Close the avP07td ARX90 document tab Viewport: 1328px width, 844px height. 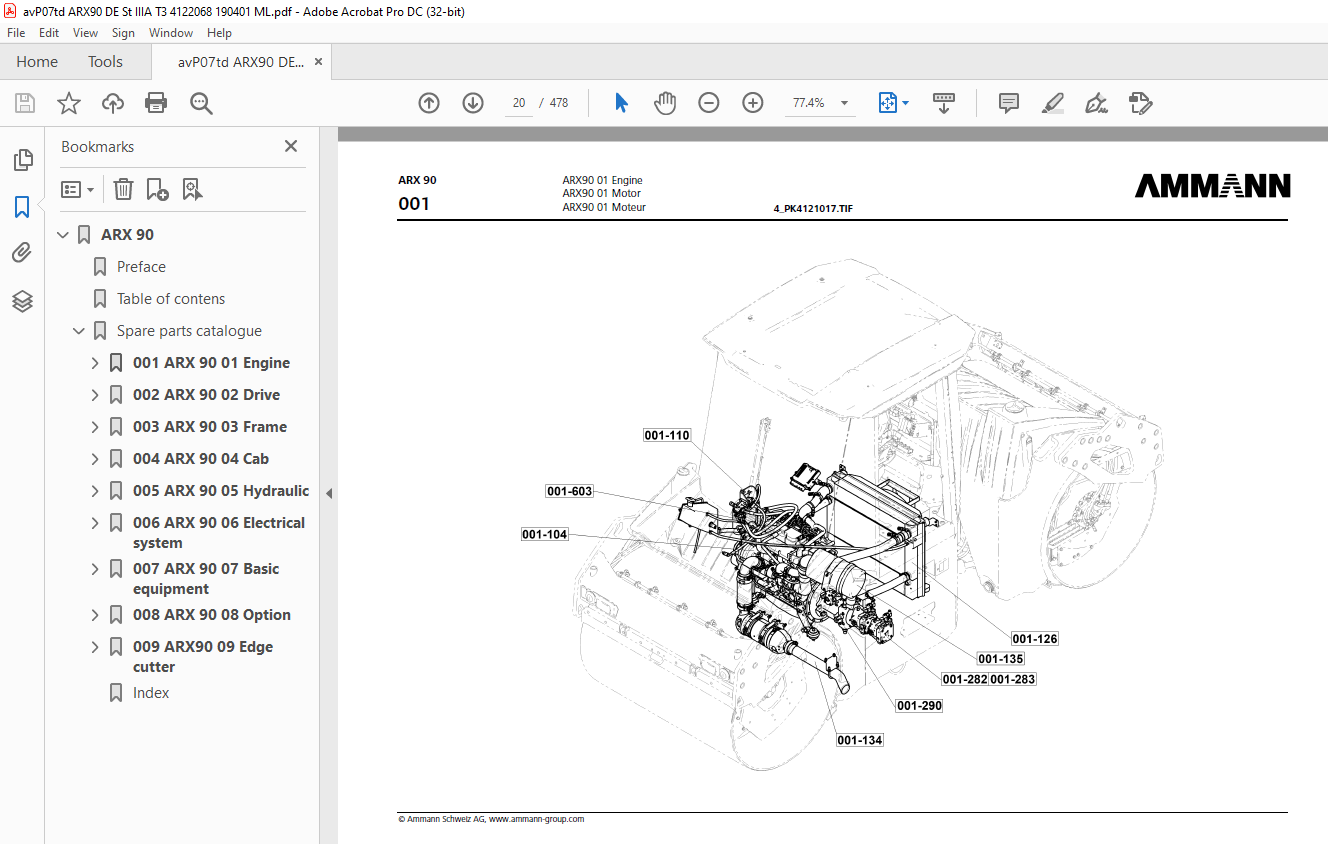pos(318,62)
